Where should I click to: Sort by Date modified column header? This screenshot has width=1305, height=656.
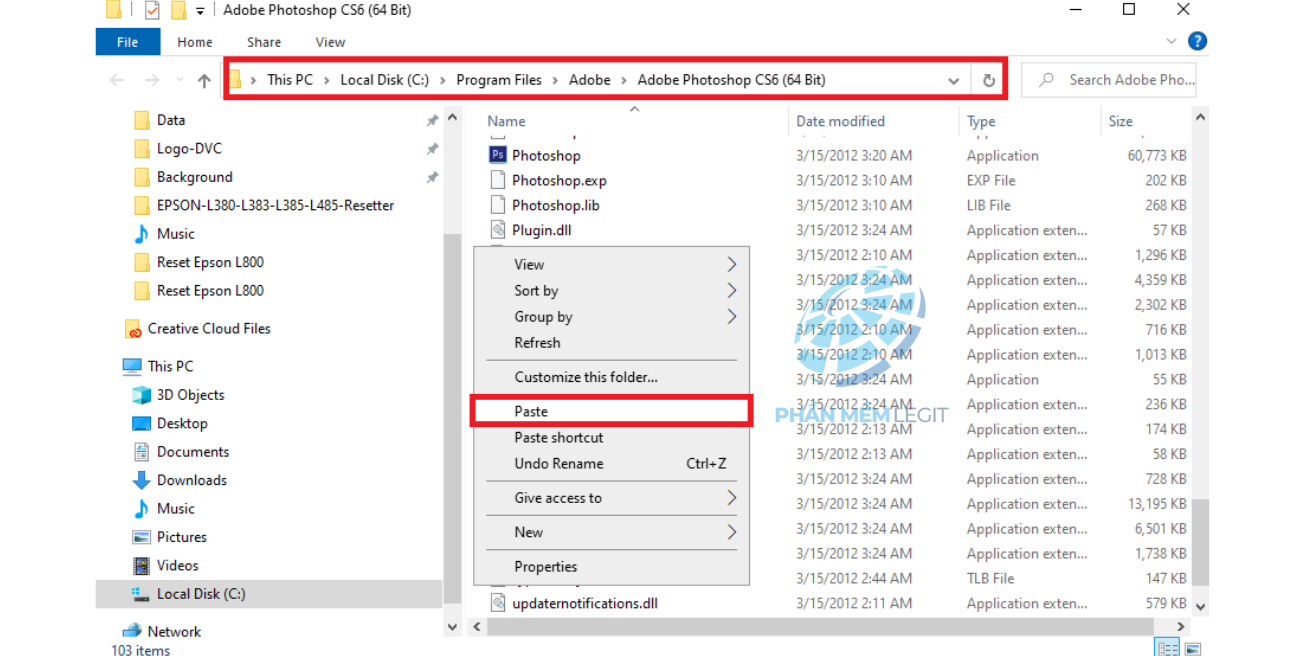(x=840, y=121)
